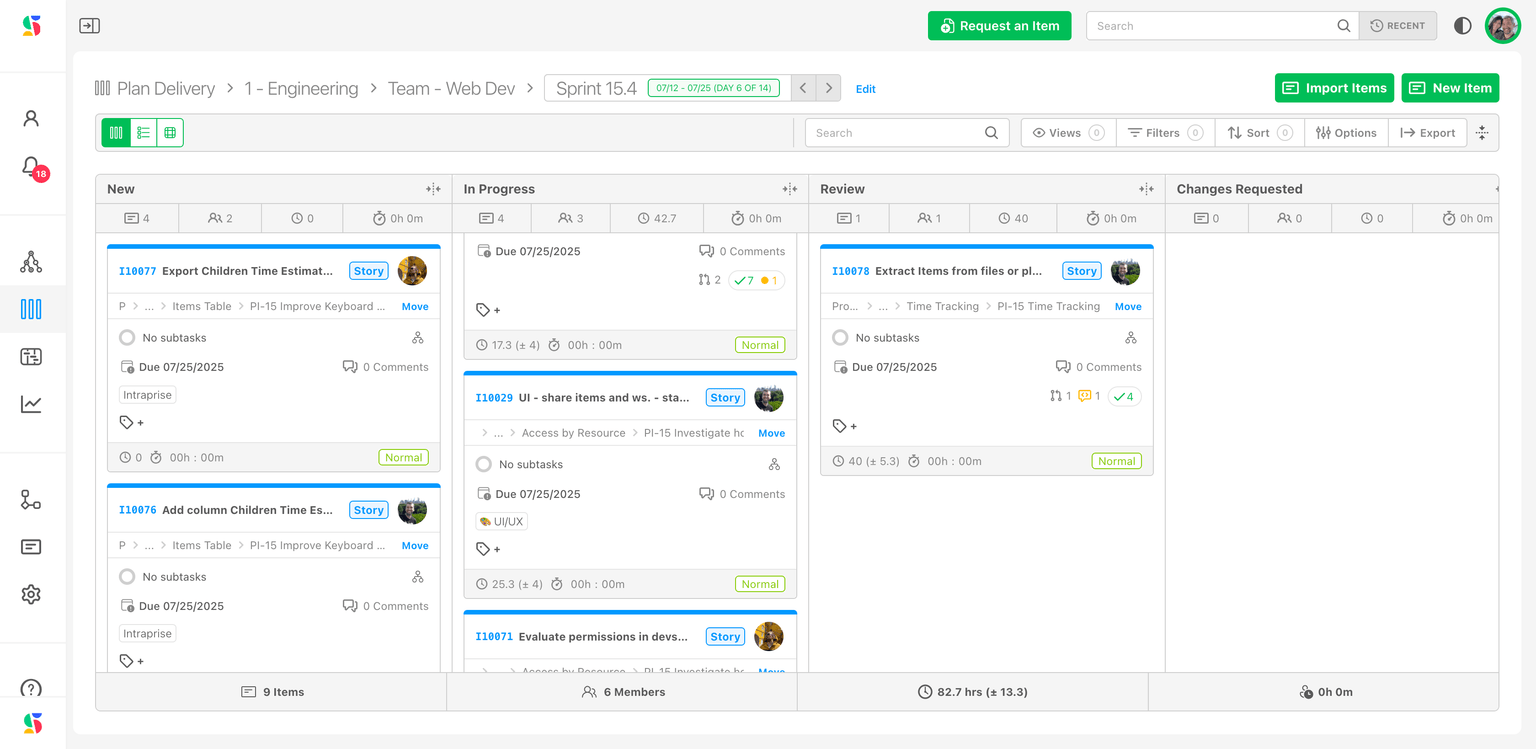Viewport: 1536px width, 749px height.
Task: Switch to list view tab
Action: click(143, 133)
